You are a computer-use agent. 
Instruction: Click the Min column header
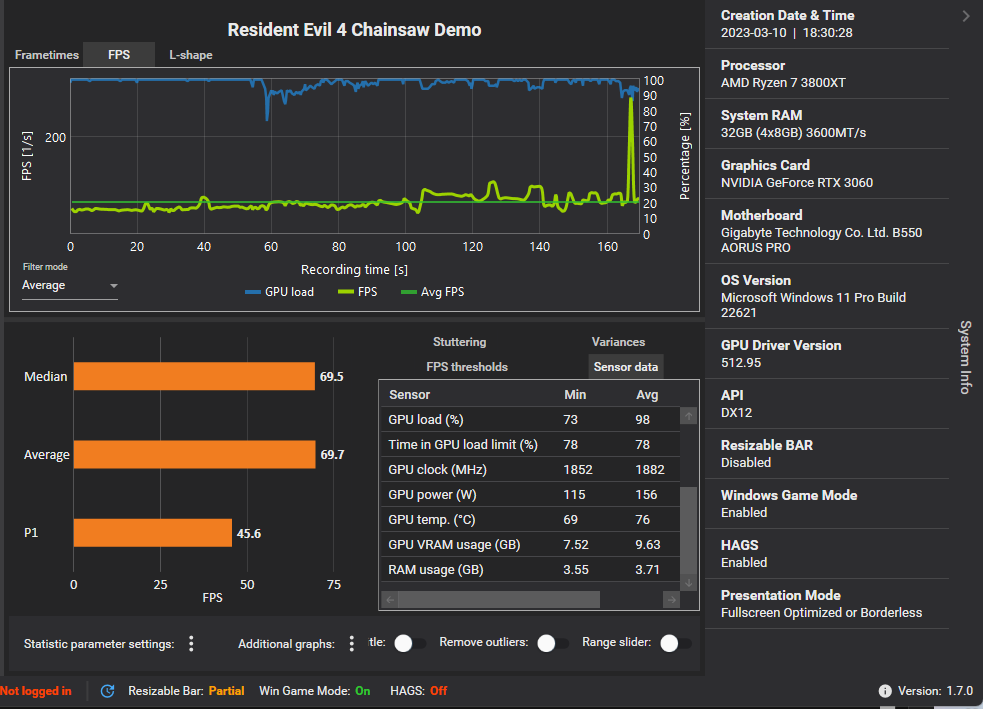coord(575,394)
